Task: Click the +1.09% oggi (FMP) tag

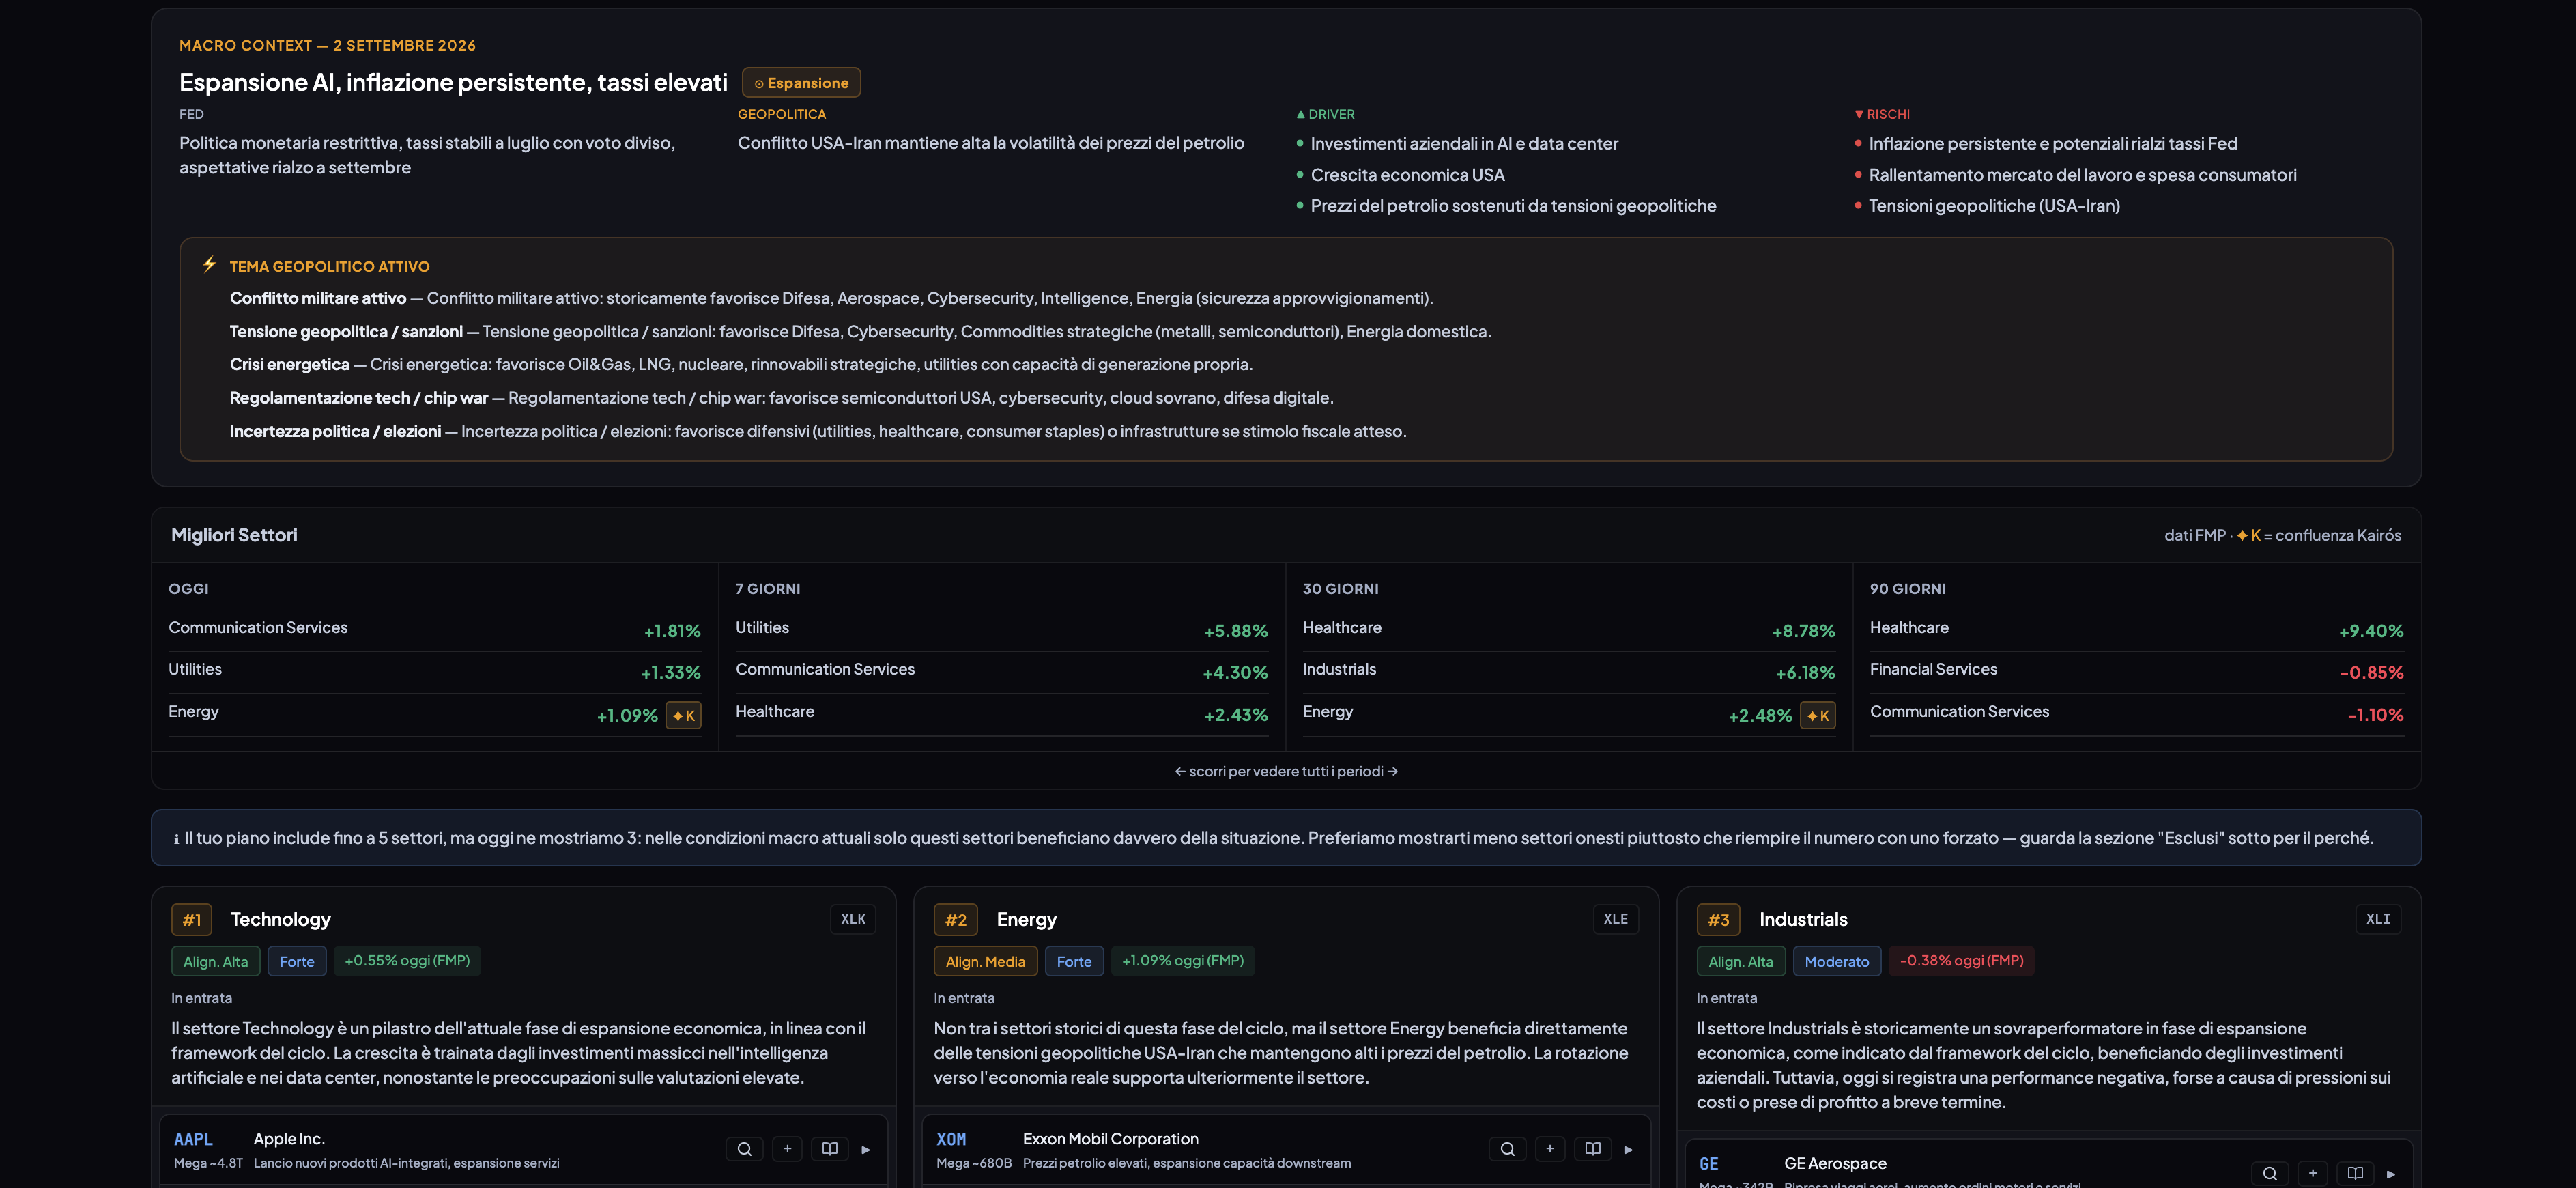Action: click(1183, 961)
